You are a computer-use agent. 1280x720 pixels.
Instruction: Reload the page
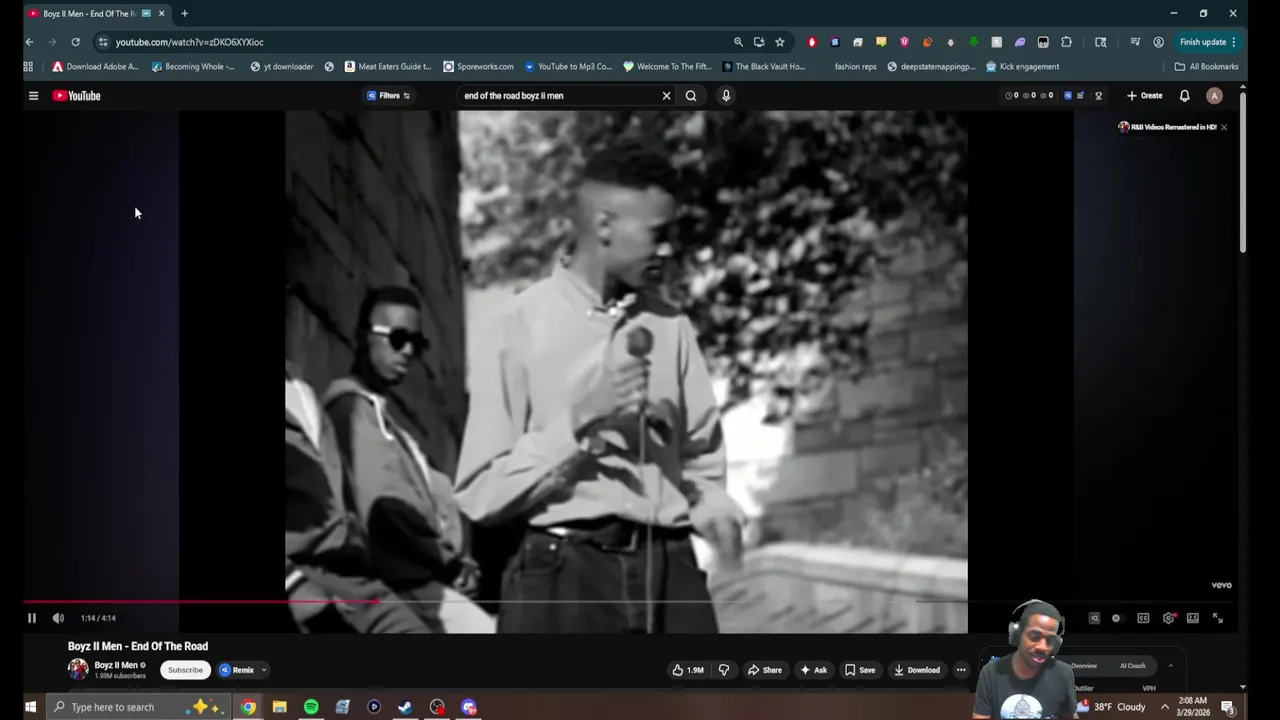point(75,42)
